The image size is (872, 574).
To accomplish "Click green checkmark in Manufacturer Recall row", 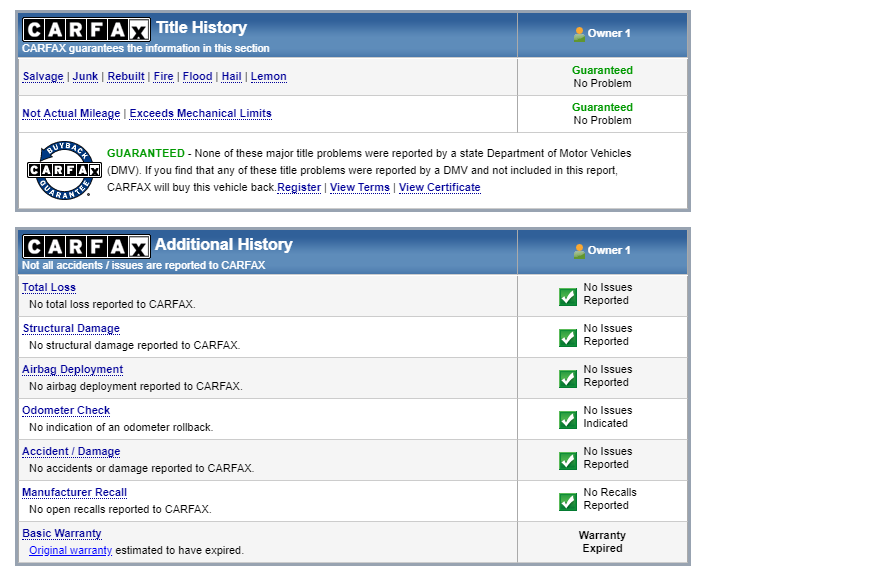I will [568, 502].
